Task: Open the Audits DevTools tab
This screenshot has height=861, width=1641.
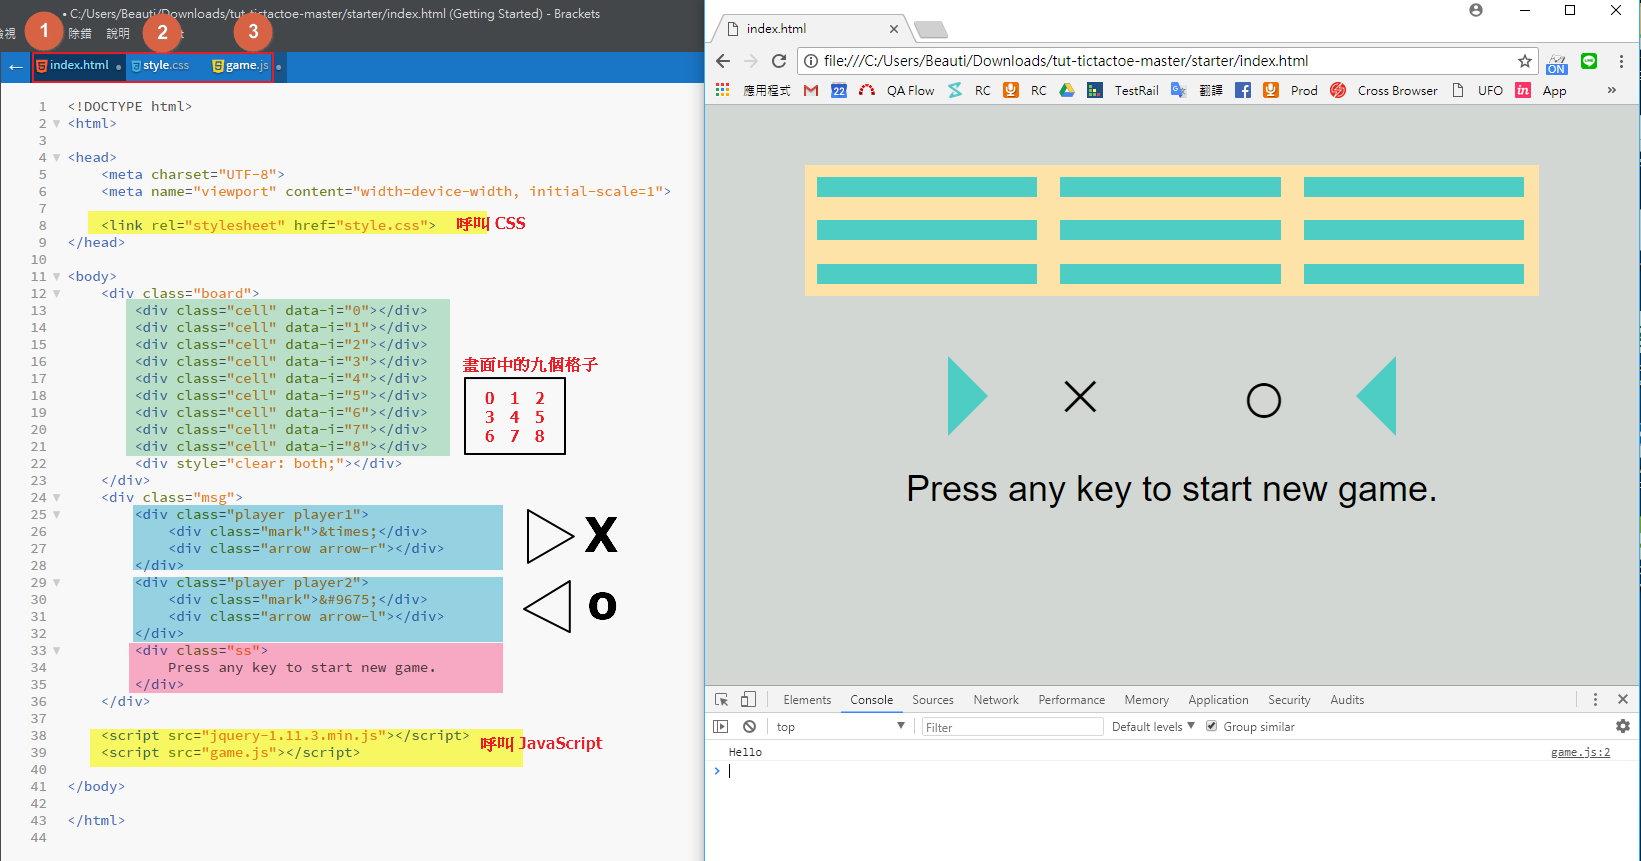Action: (x=1347, y=700)
